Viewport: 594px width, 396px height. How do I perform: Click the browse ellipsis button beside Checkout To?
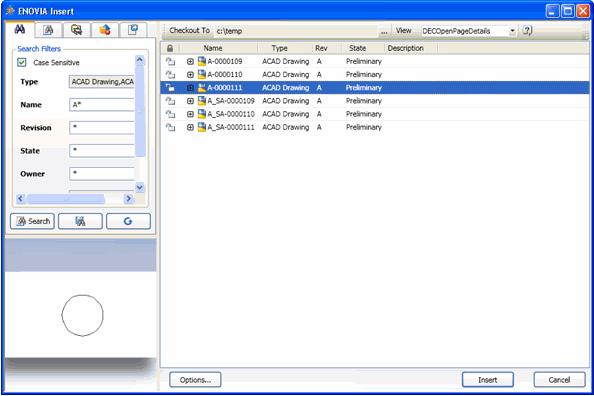(x=384, y=31)
